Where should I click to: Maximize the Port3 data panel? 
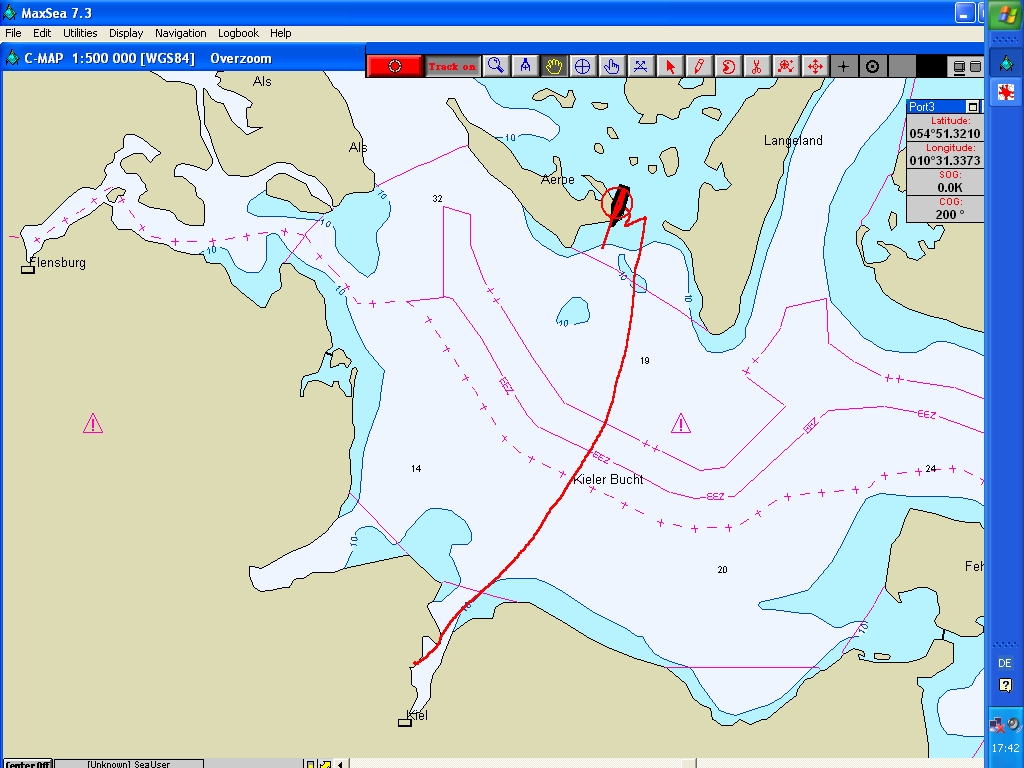pos(973,106)
